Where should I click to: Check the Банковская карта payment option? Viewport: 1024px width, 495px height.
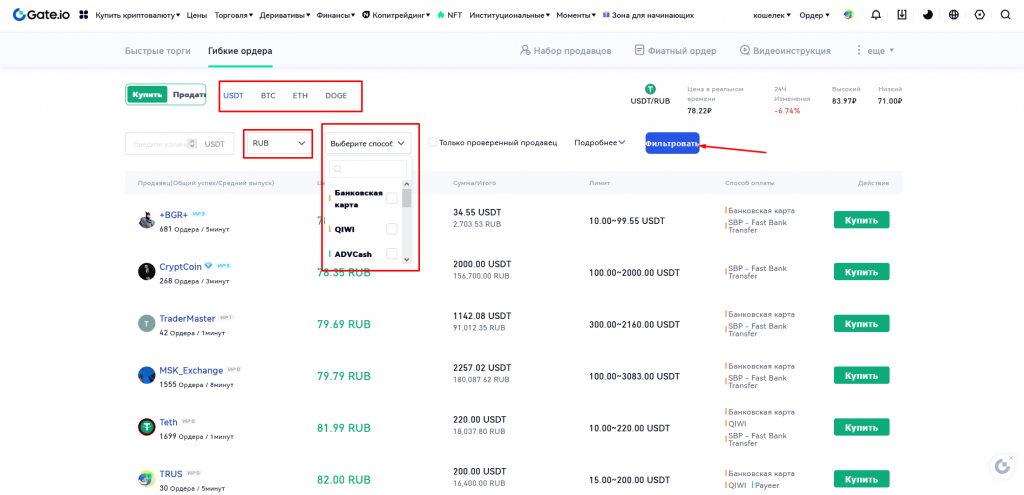(392, 198)
